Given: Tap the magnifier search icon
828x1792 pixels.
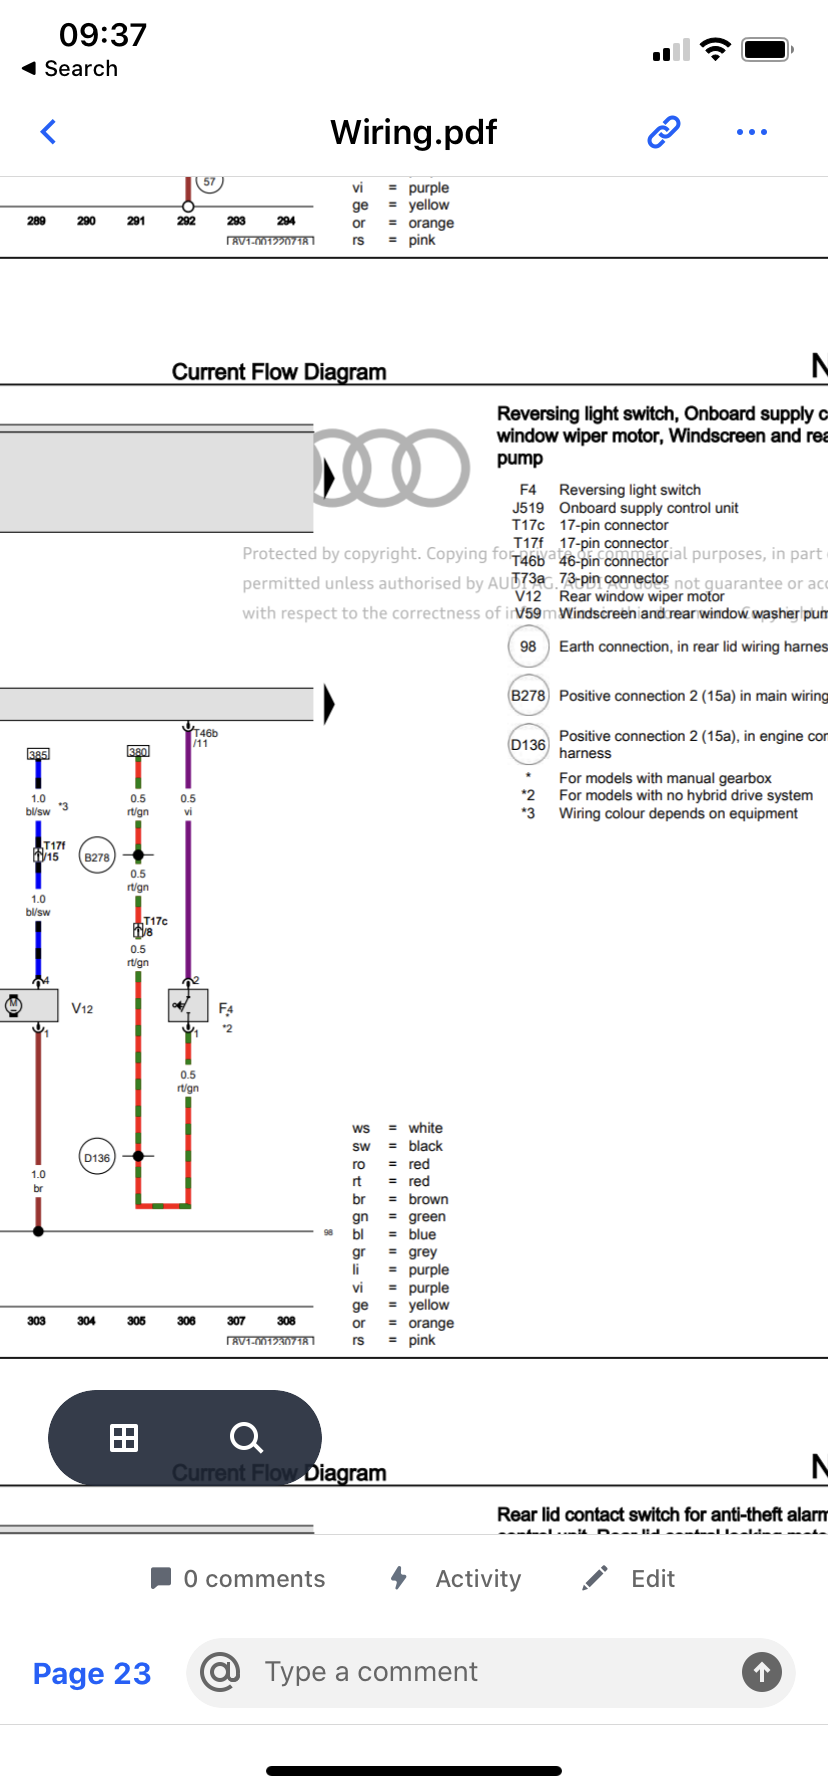Looking at the screenshot, I should 246,1438.
